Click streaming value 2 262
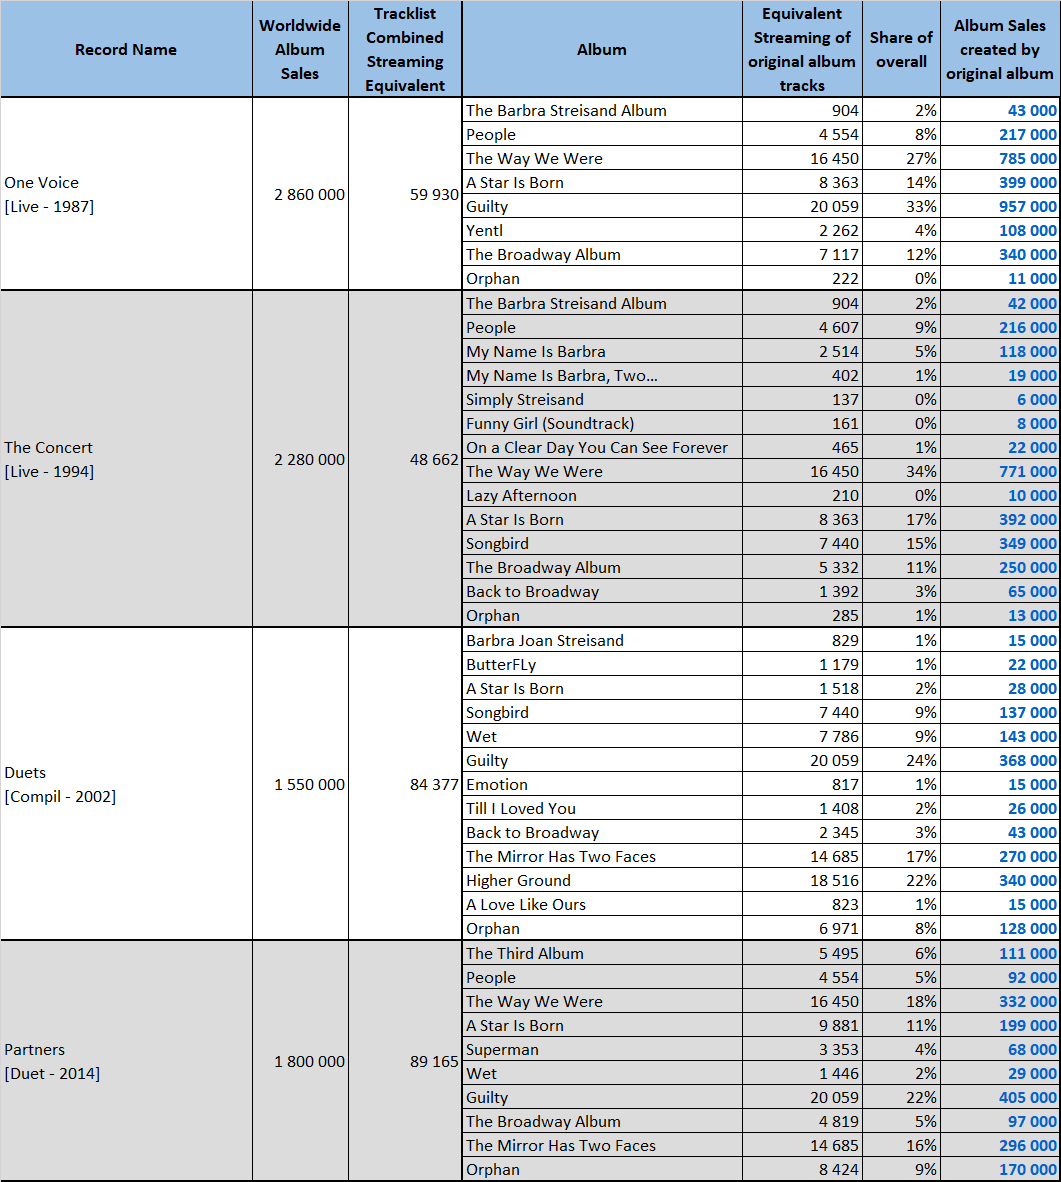The width and height of the screenshot is (1061, 1182). tap(802, 231)
